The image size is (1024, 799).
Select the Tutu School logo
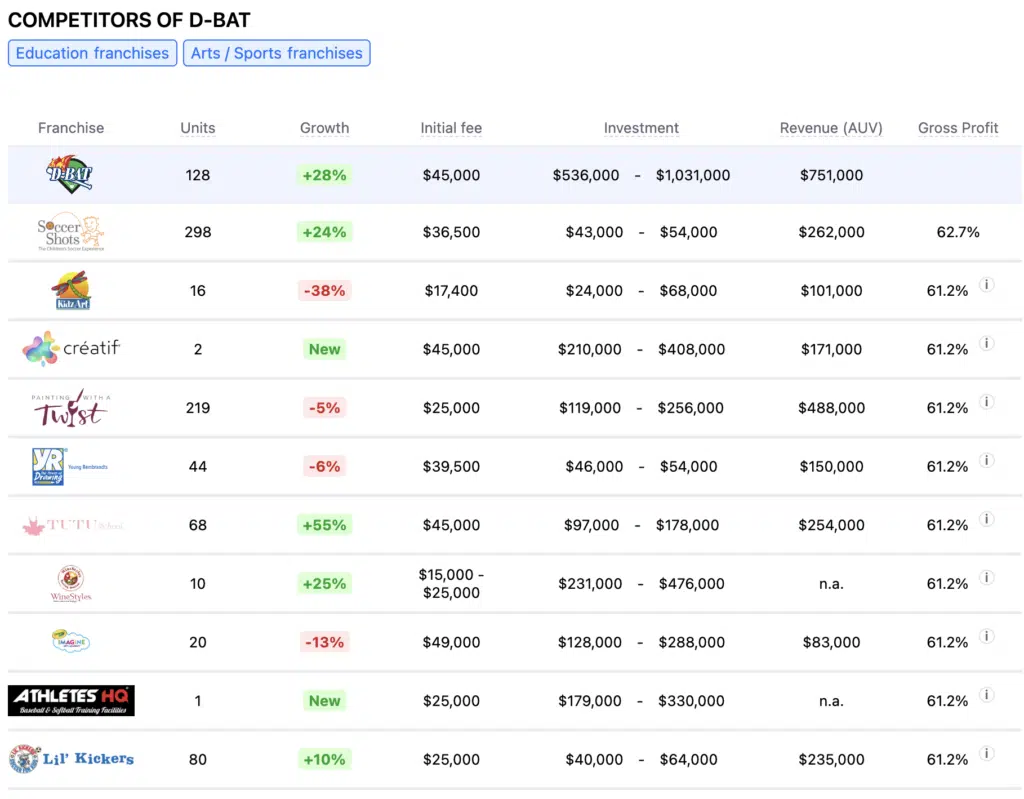pyautogui.click(x=72, y=525)
